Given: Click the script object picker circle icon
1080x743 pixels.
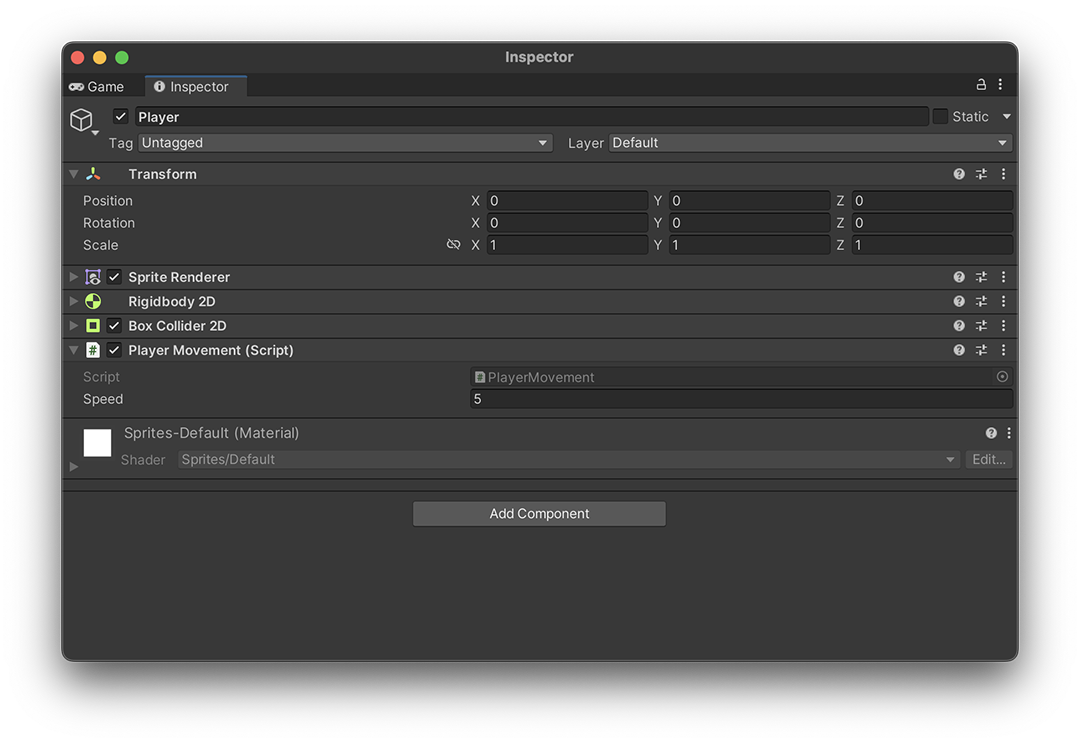Looking at the screenshot, I should 1002,377.
